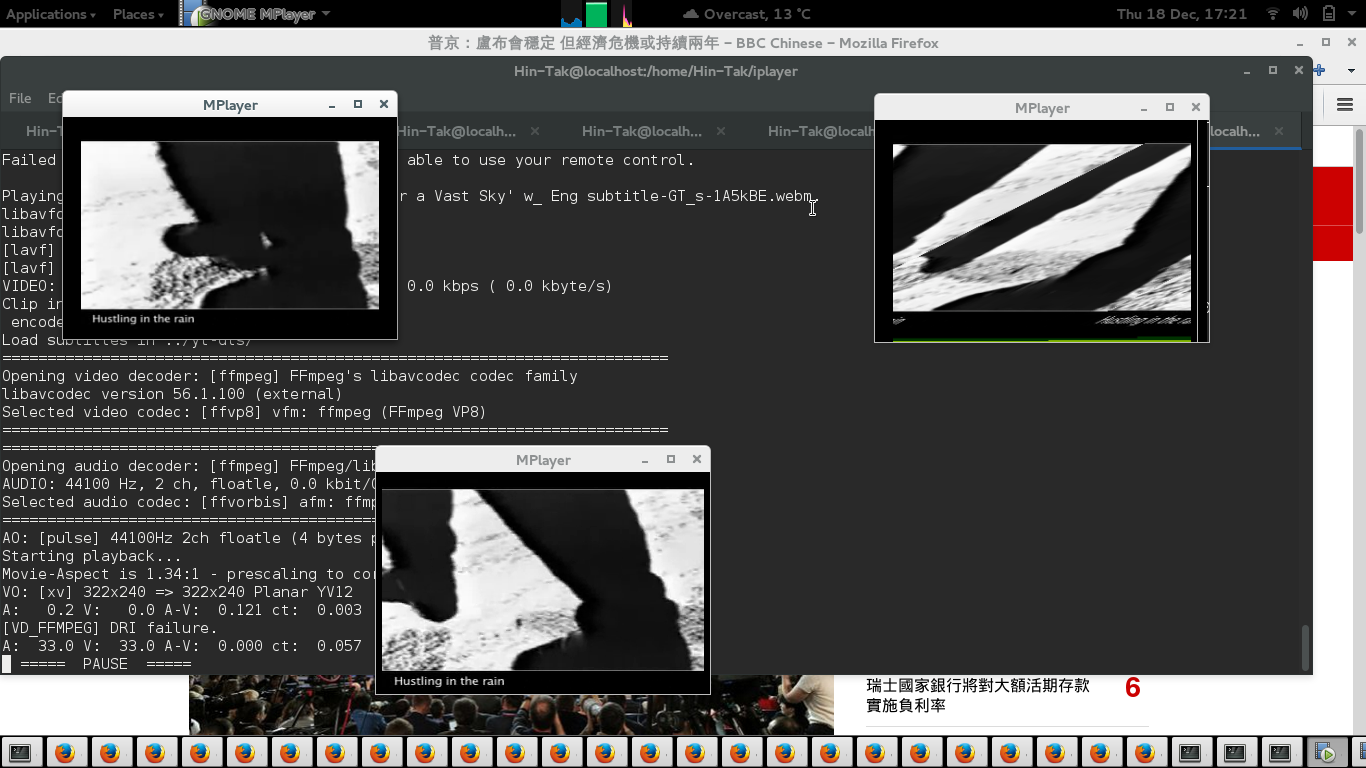Close the highlighted active terminal tab

(1279, 131)
